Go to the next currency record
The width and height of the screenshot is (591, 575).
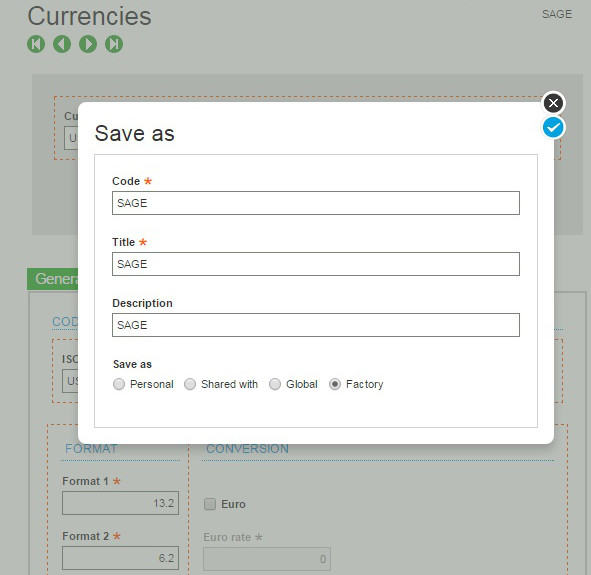(88, 44)
